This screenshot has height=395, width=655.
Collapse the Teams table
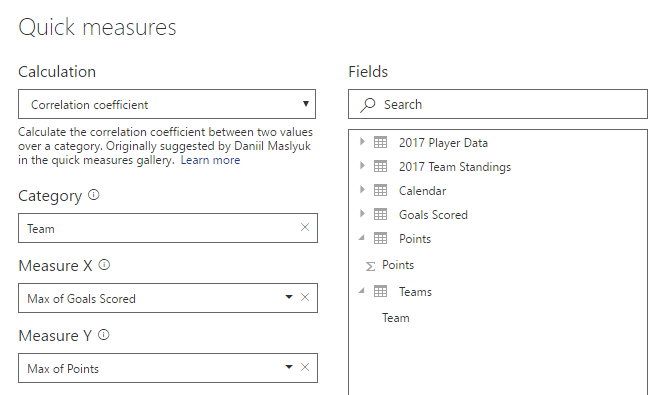(x=362, y=291)
